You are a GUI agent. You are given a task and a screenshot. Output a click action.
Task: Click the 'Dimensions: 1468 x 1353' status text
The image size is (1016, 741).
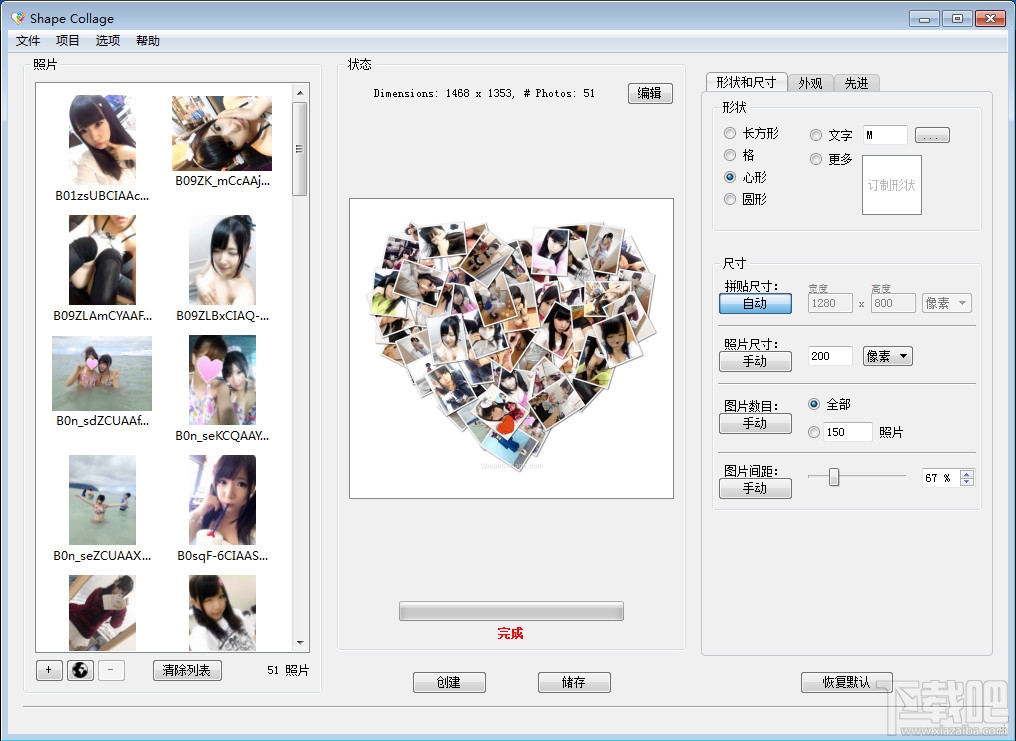tap(443, 93)
